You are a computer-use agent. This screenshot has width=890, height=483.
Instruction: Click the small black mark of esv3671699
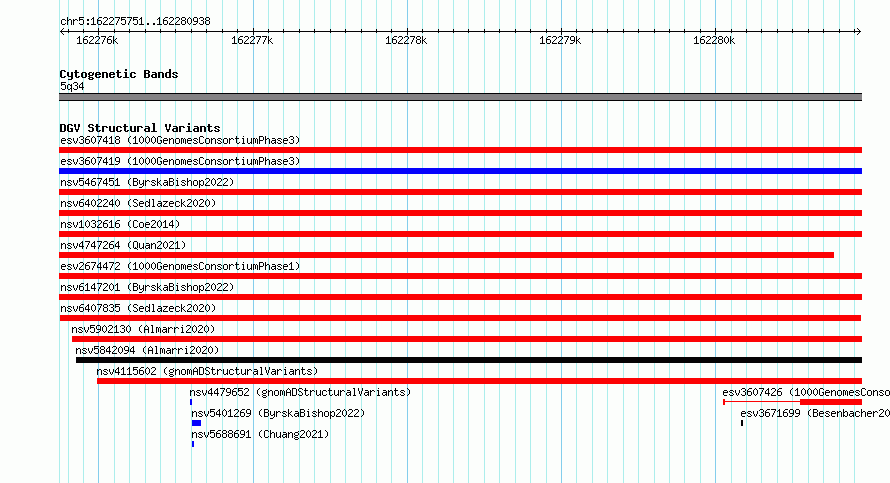pos(742,423)
